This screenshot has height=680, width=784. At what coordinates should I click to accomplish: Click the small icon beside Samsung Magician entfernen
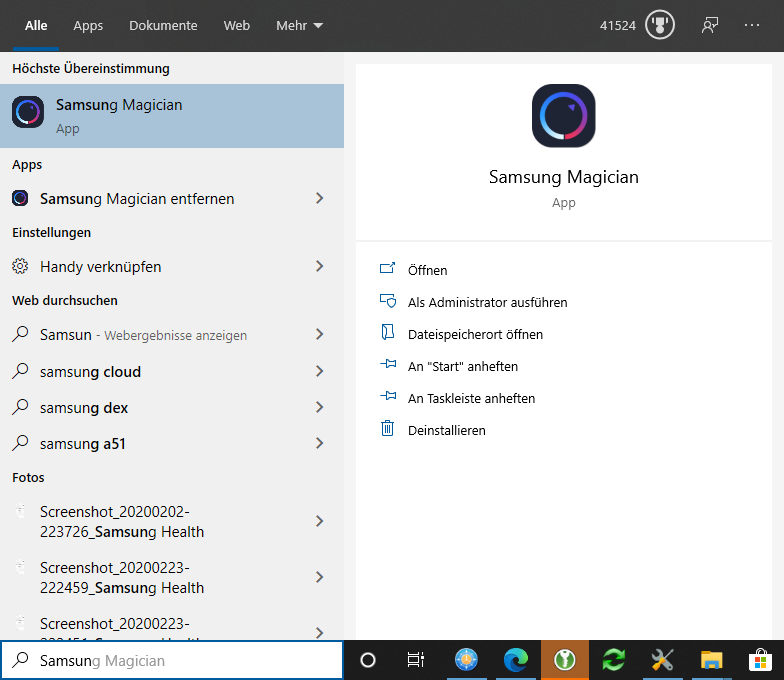(x=20, y=198)
